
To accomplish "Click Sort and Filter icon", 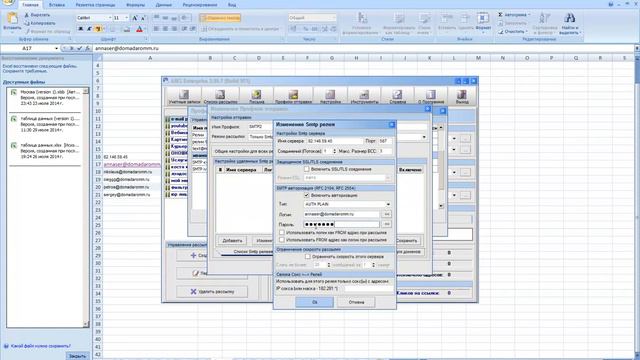I will tap(544, 22).
